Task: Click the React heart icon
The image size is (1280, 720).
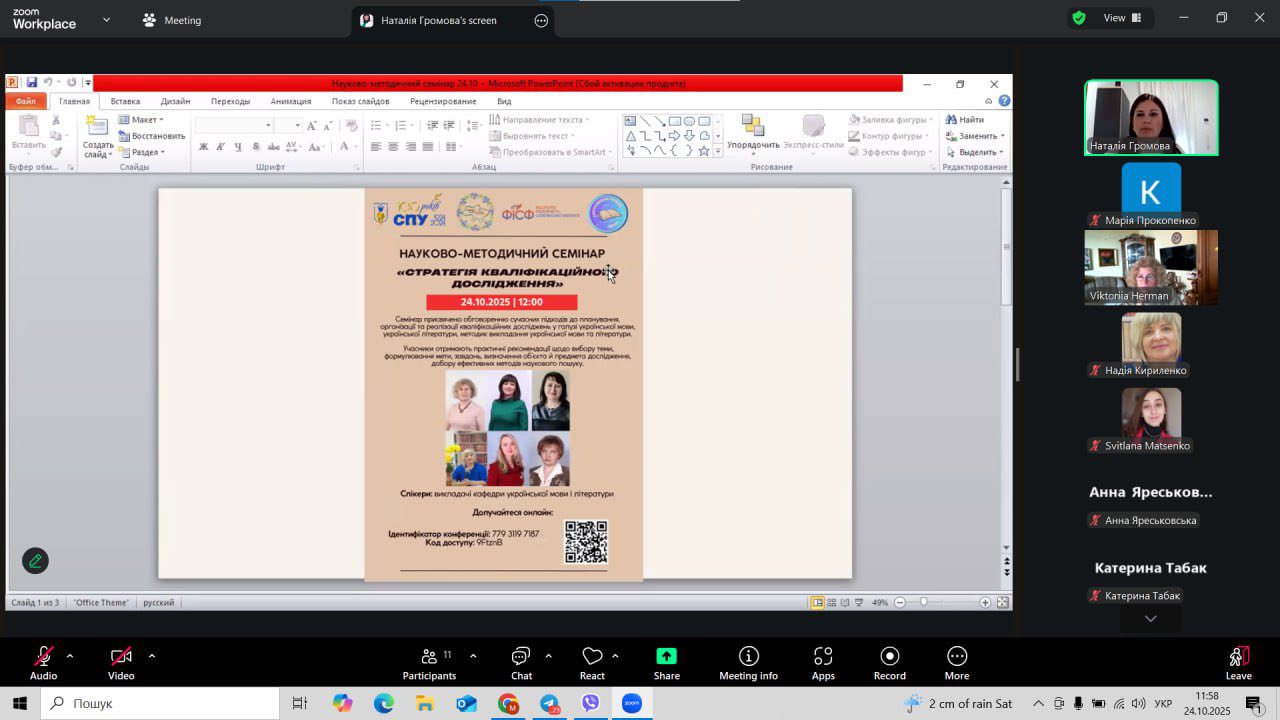Action: 592,657
